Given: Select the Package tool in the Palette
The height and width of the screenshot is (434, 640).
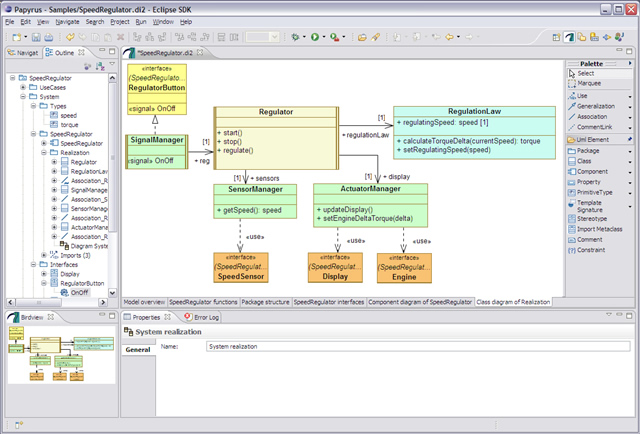Looking at the screenshot, I should click(587, 150).
